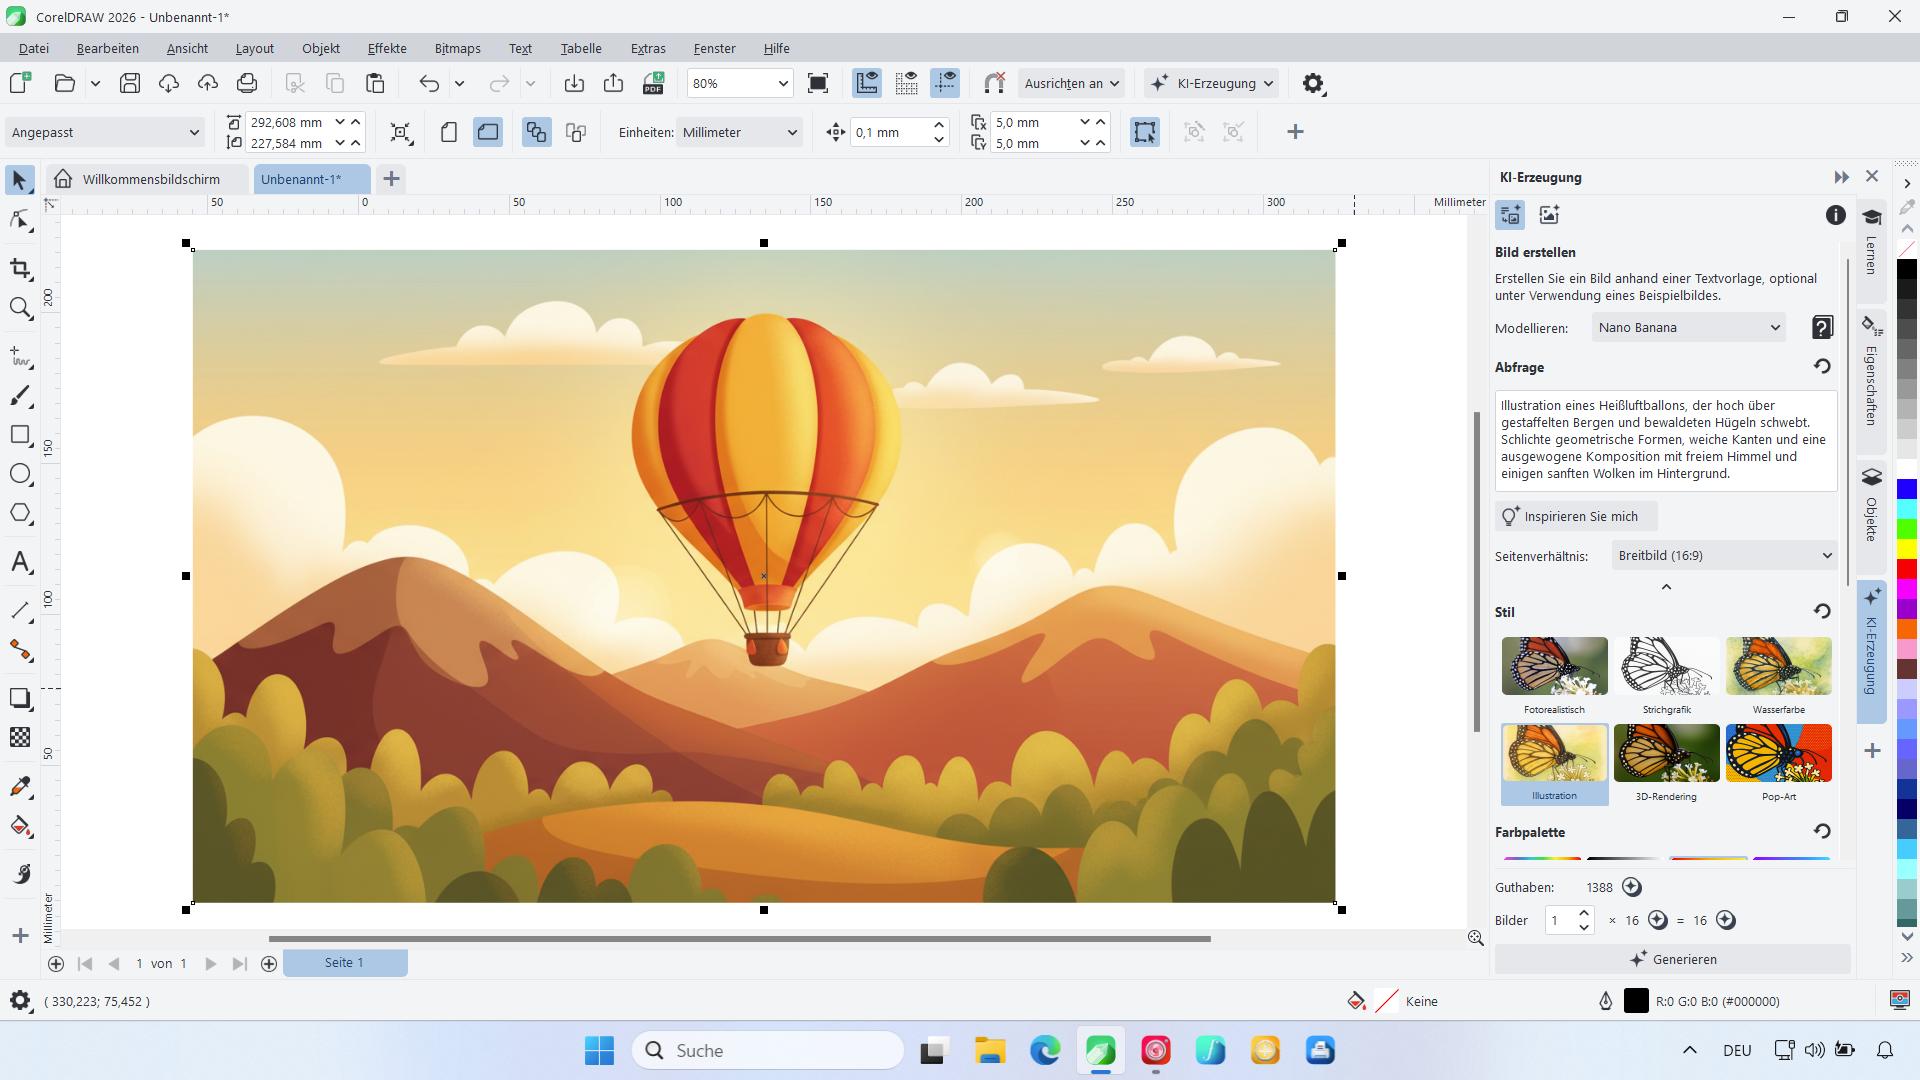Open the CorelDRAW options gear icon

pyautogui.click(x=1314, y=83)
